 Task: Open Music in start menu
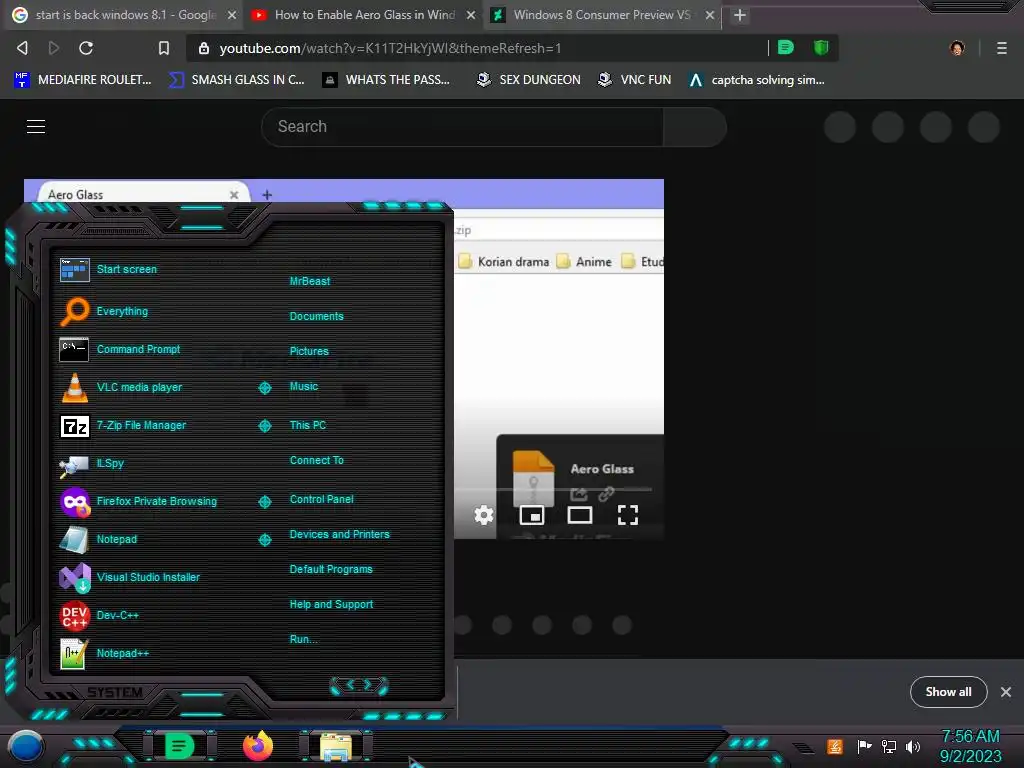[304, 387]
